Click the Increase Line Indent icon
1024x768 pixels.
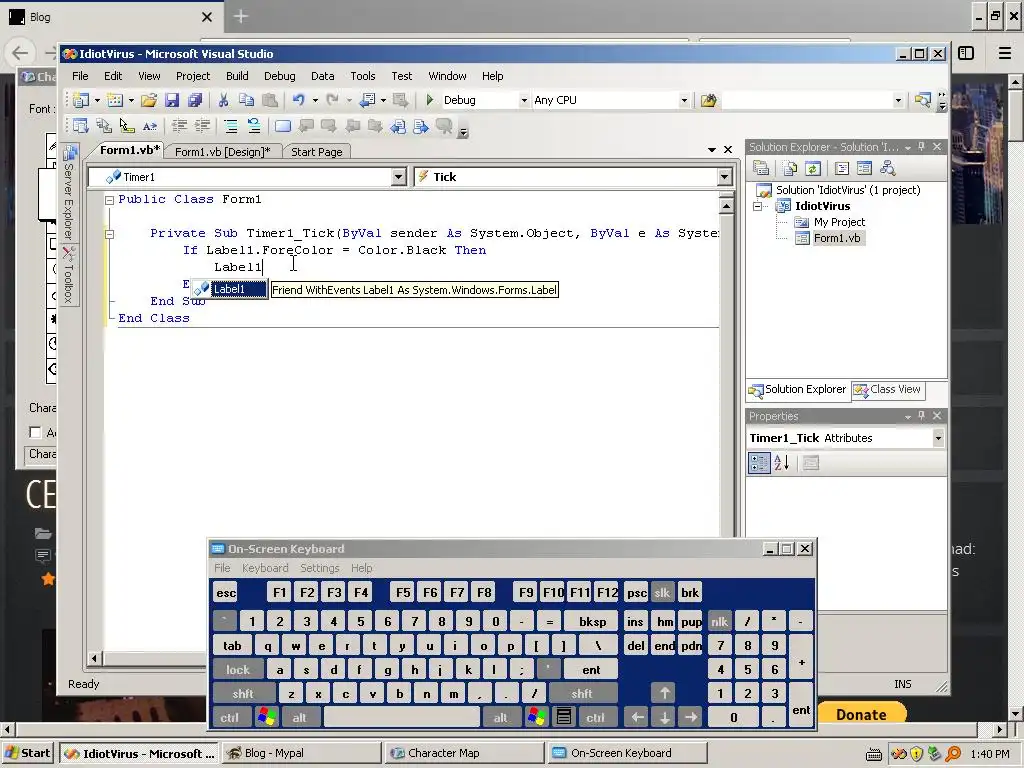click(202, 126)
